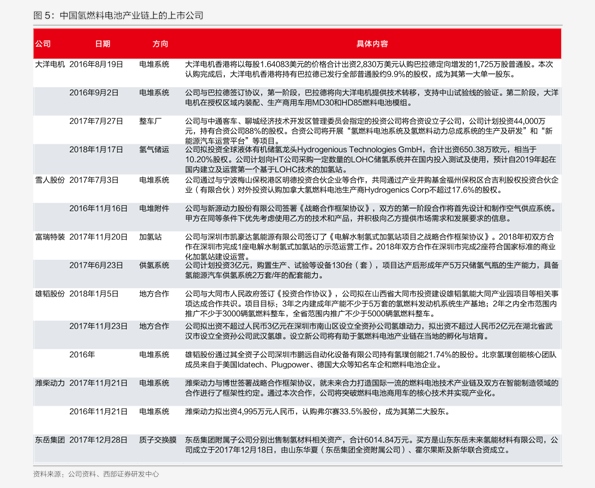The height and width of the screenshot is (488, 595).
Task: Select the 富瑞特装 company cell
Action: point(50,237)
